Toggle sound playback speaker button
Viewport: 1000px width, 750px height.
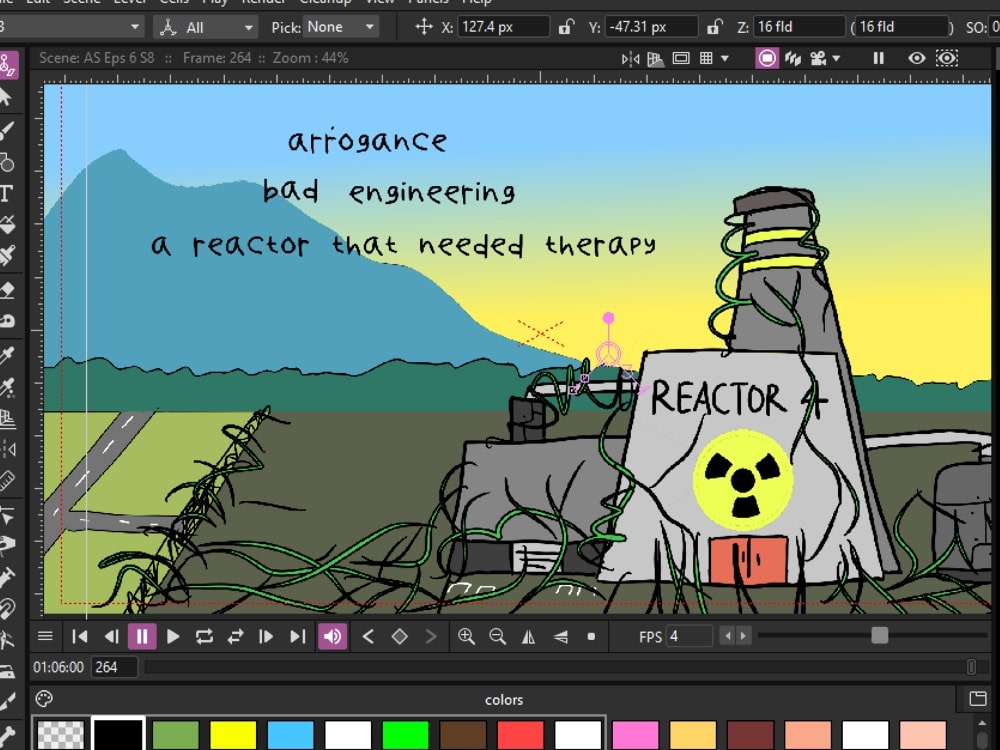pyautogui.click(x=332, y=636)
